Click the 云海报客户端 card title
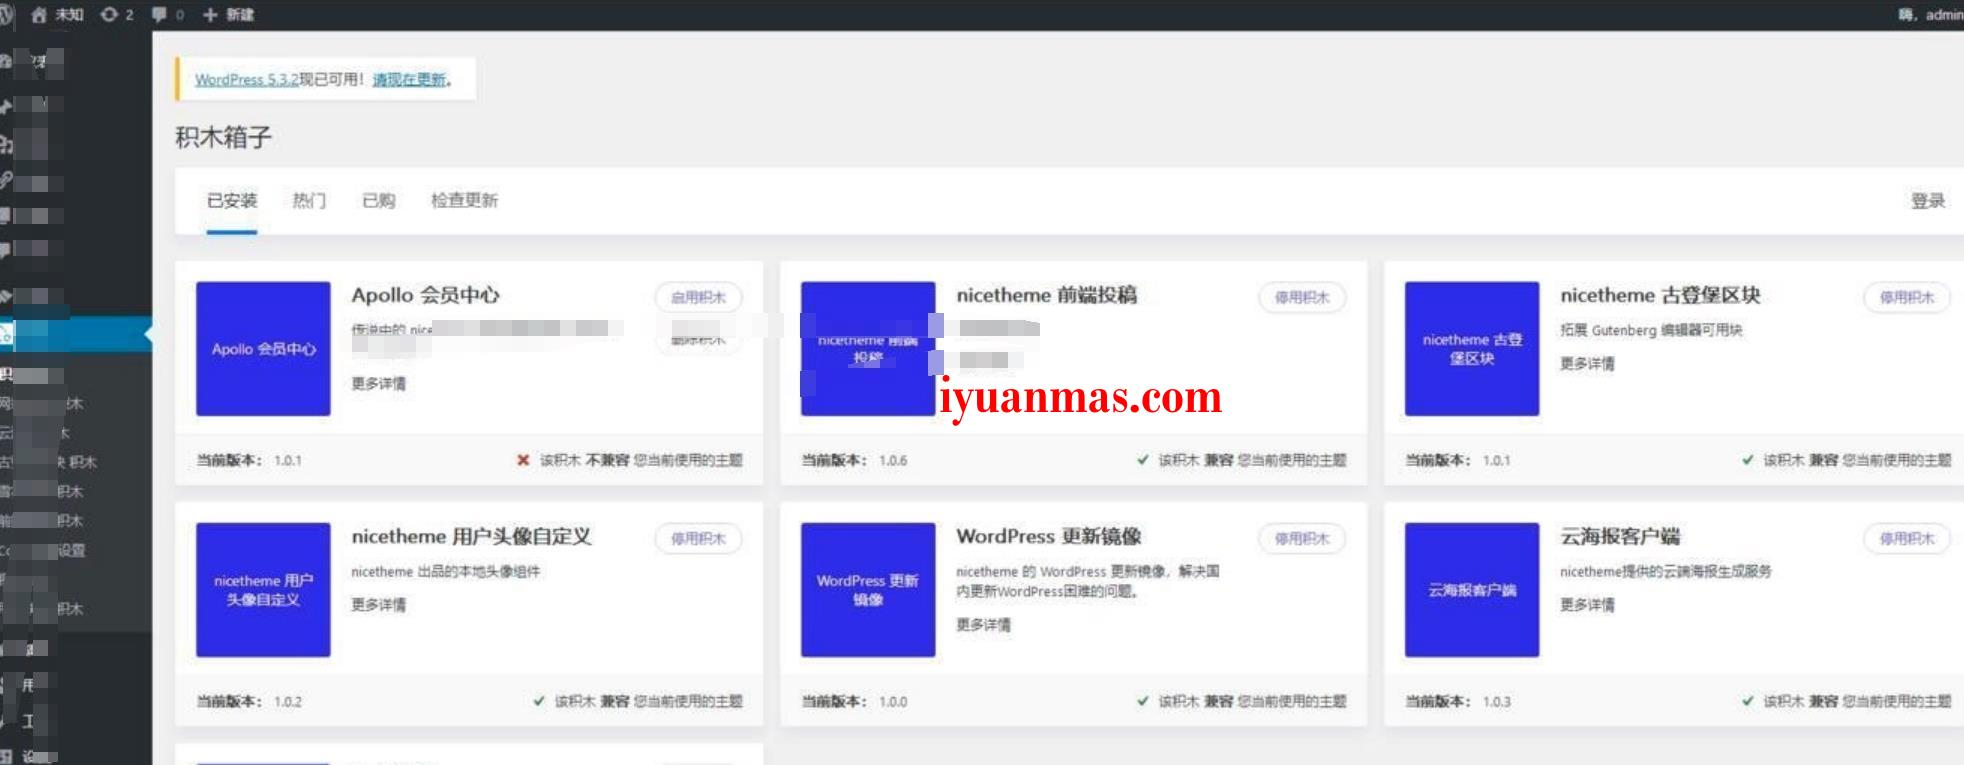 tap(1620, 536)
